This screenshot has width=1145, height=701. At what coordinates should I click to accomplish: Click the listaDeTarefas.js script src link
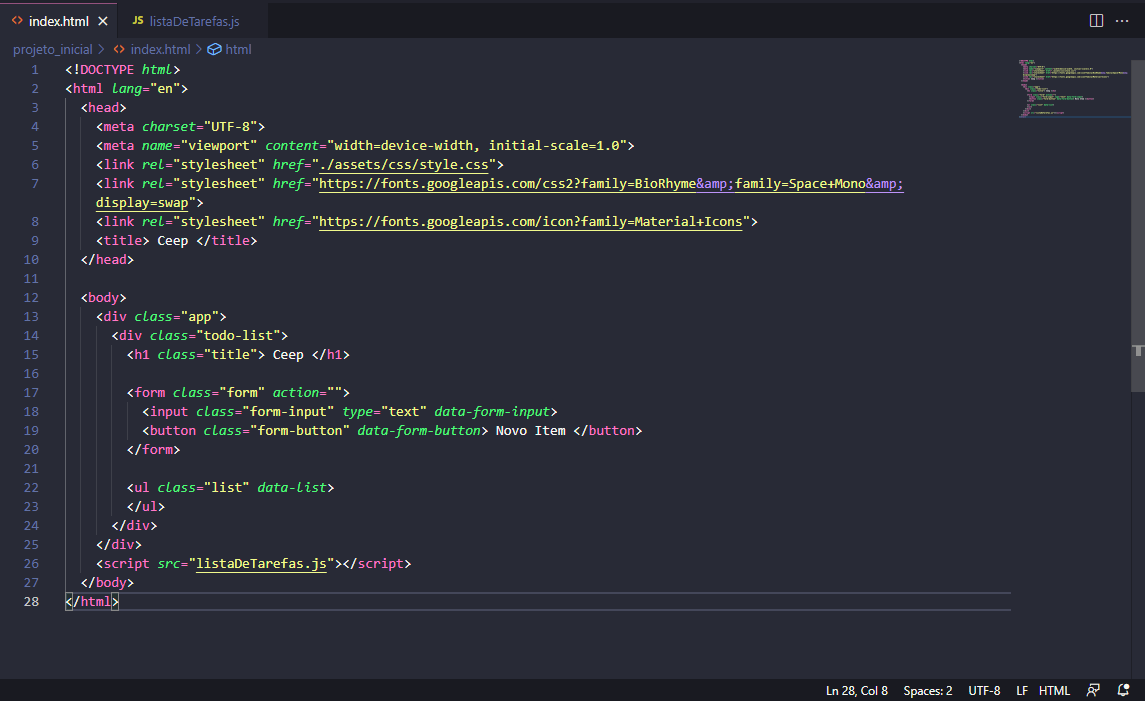[x=262, y=564]
